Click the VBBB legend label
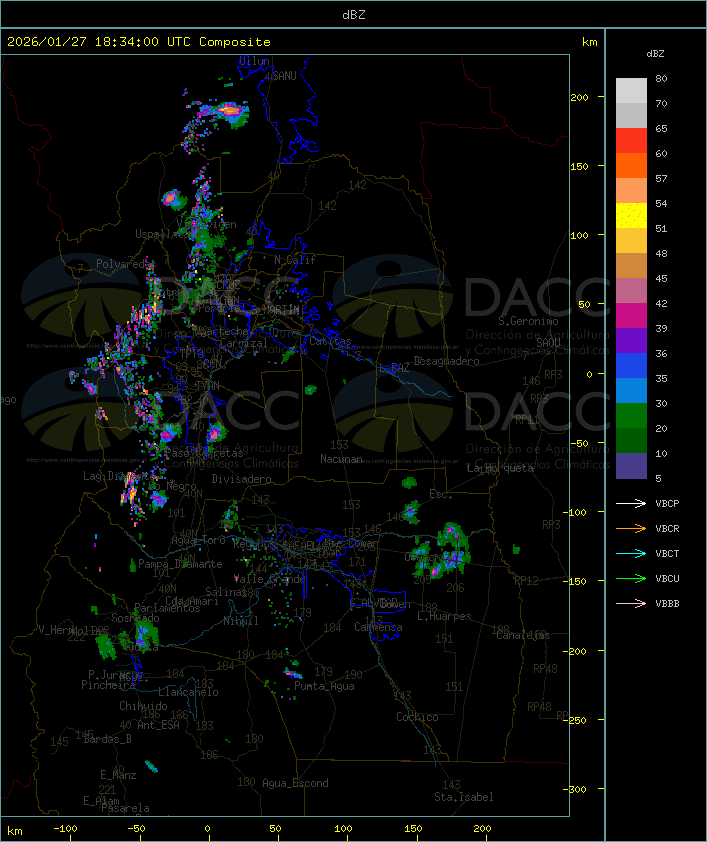This screenshot has width=707, height=842. [667, 604]
